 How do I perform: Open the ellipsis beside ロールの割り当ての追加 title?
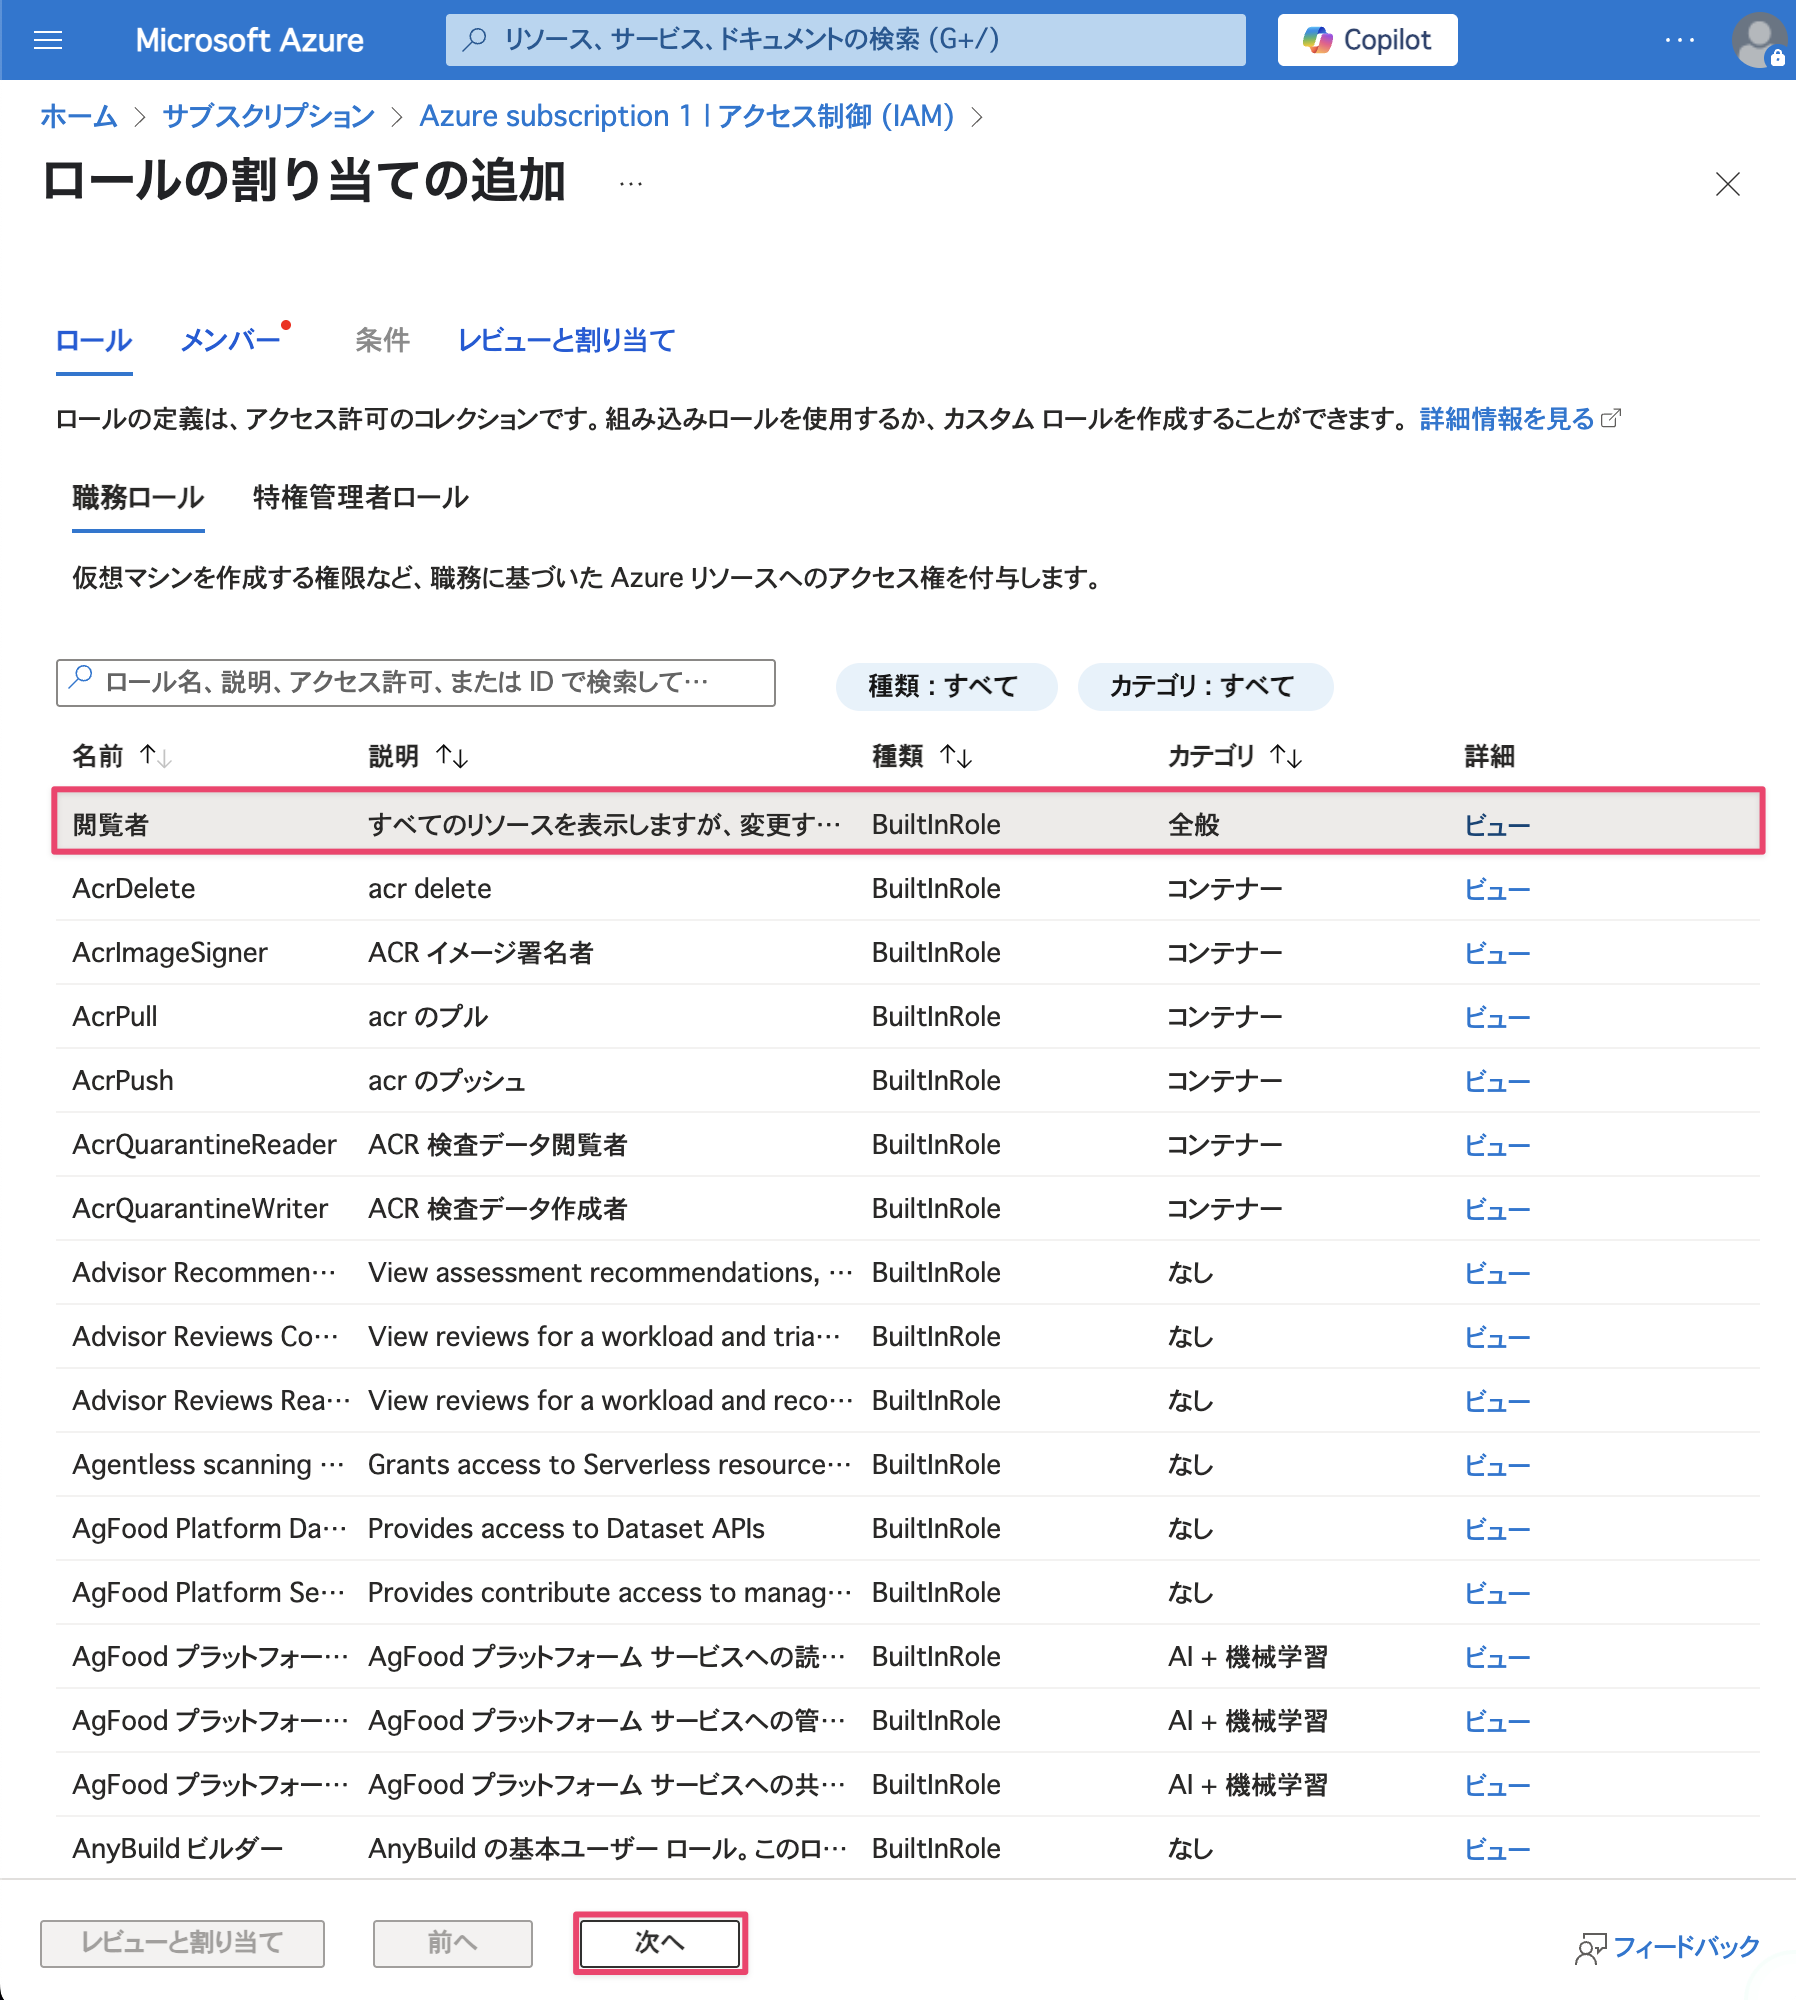pos(630,184)
